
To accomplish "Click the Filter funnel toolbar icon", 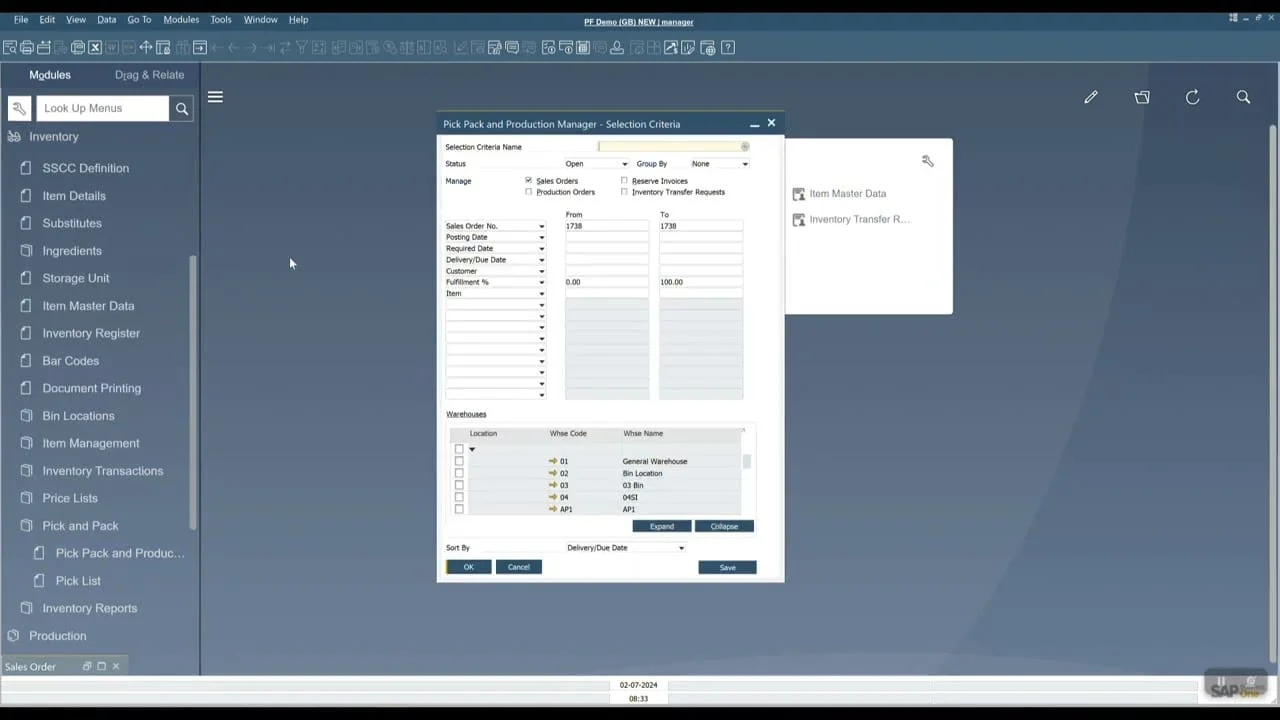I will pos(301,47).
